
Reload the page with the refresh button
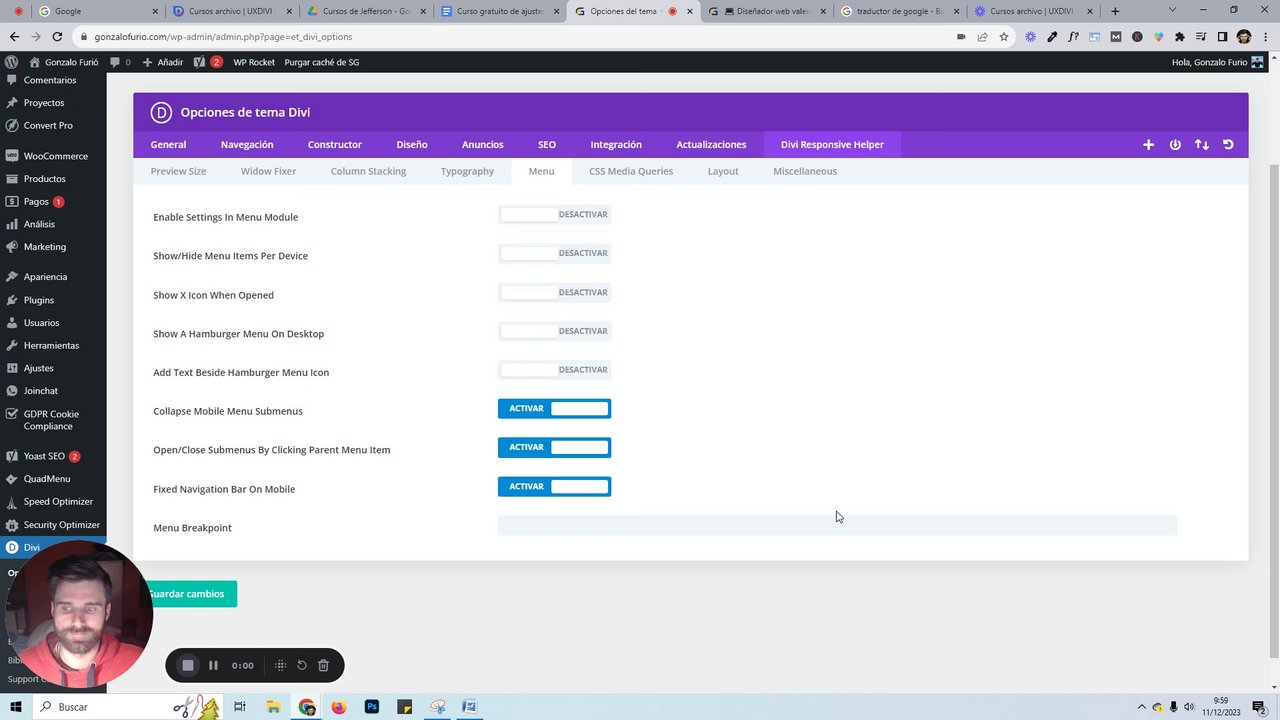tap(57, 37)
